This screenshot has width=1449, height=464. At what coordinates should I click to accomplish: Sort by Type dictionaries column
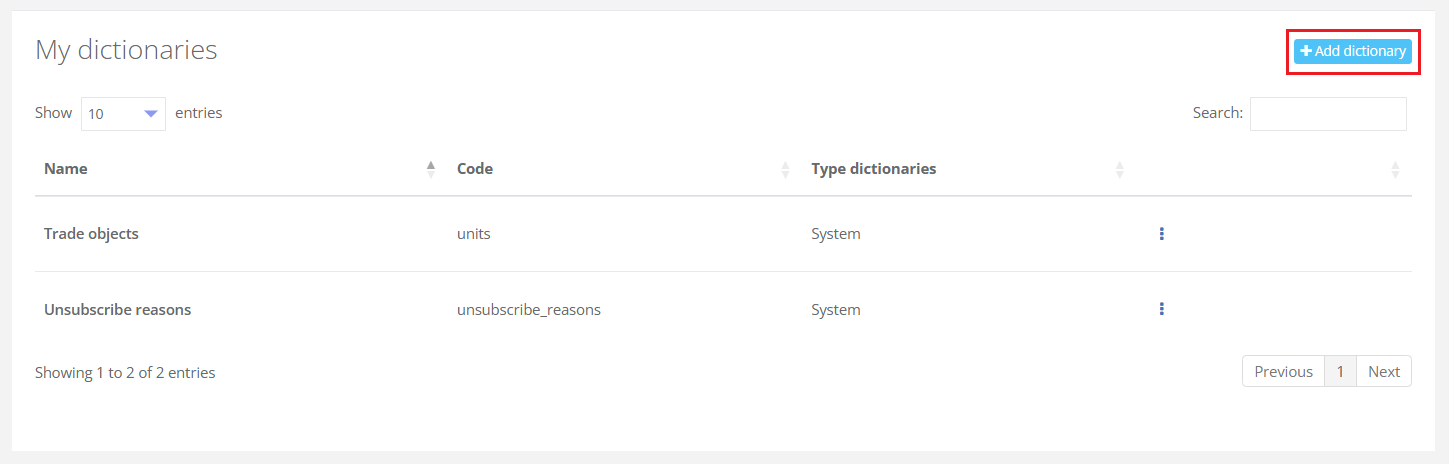1120,169
